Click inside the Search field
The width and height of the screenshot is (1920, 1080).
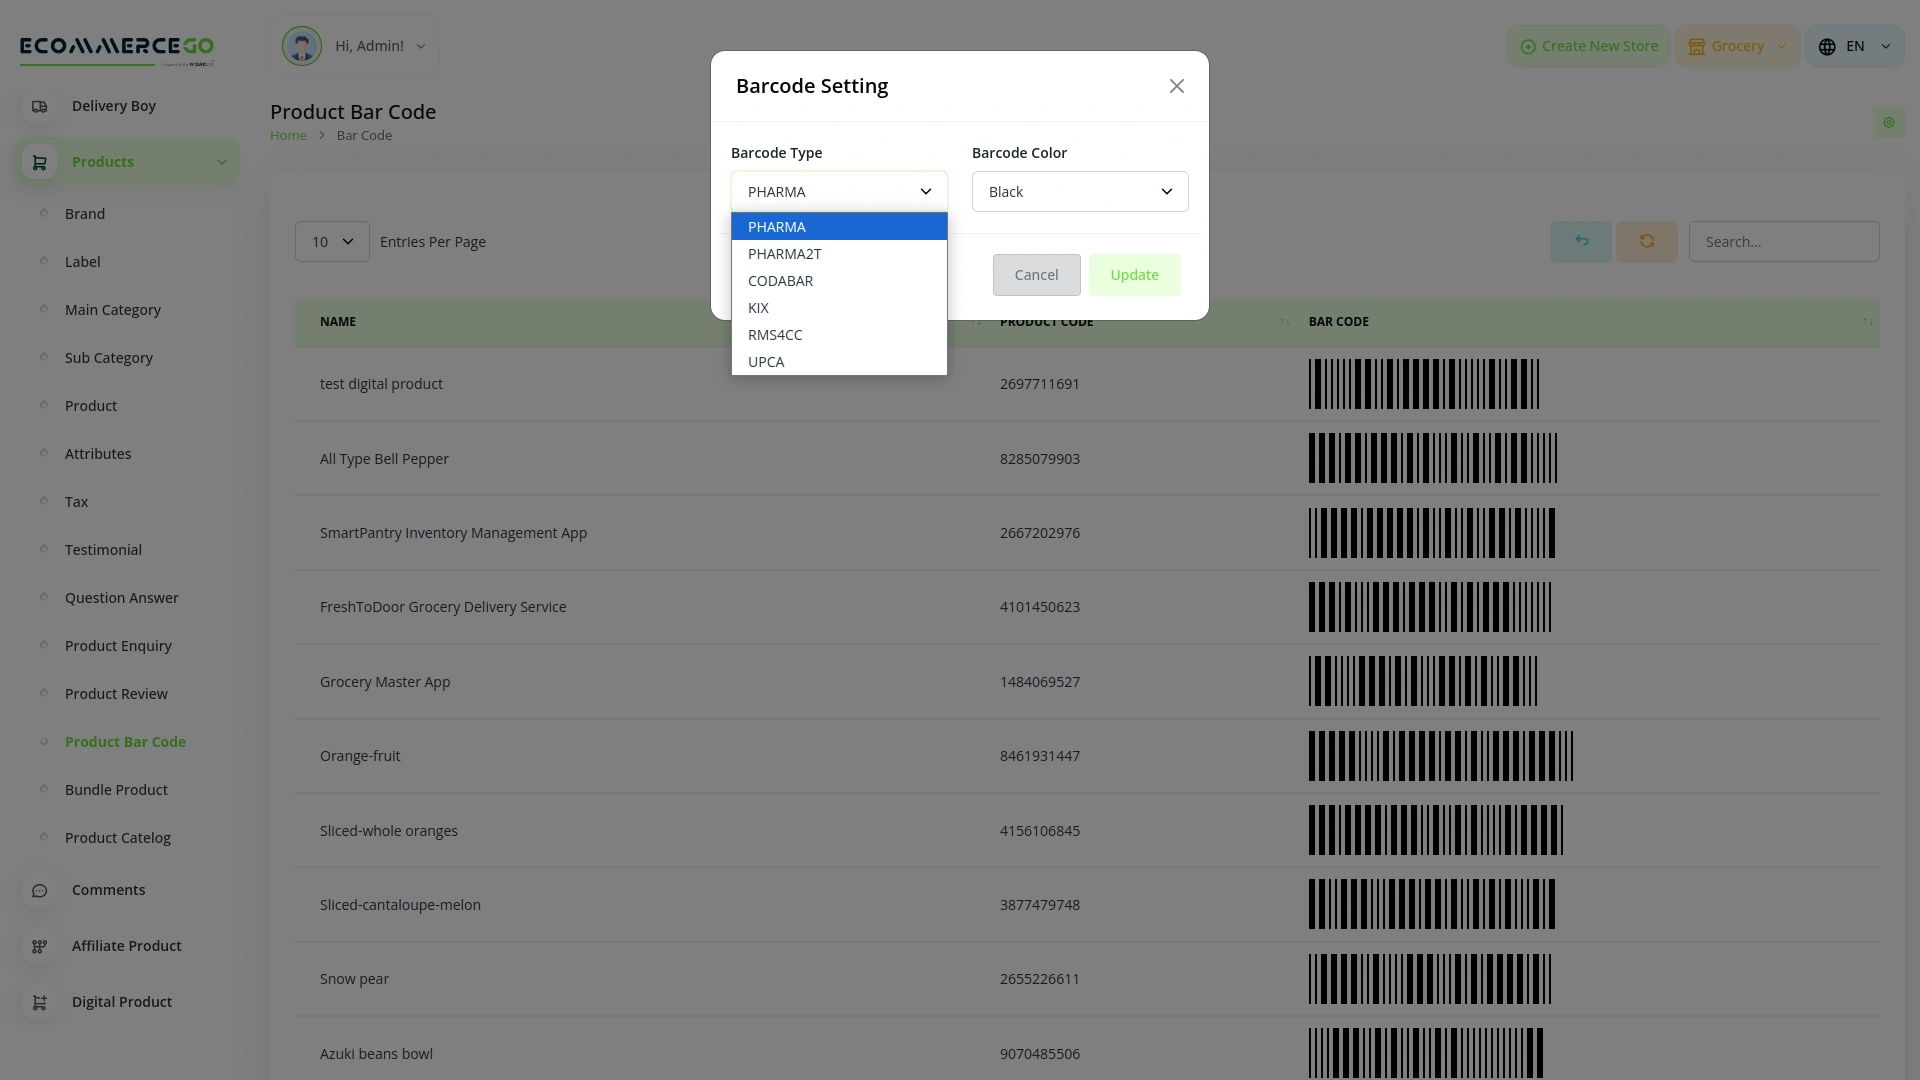pos(1784,241)
